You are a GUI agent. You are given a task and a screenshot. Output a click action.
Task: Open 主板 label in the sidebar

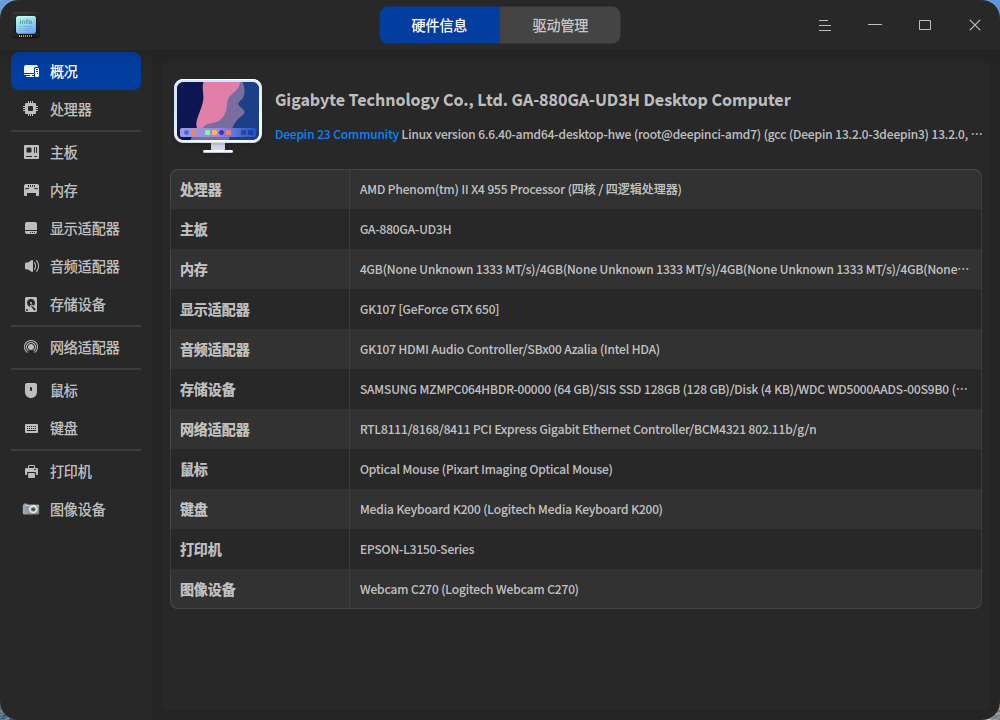pyautogui.click(x=64, y=152)
